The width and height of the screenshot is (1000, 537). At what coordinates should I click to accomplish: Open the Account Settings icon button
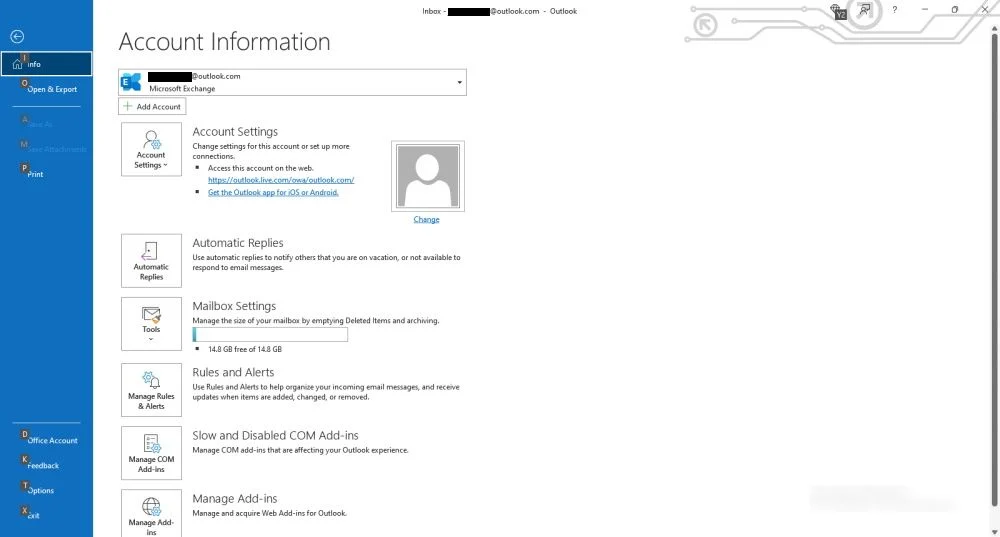click(x=151, y=149)
